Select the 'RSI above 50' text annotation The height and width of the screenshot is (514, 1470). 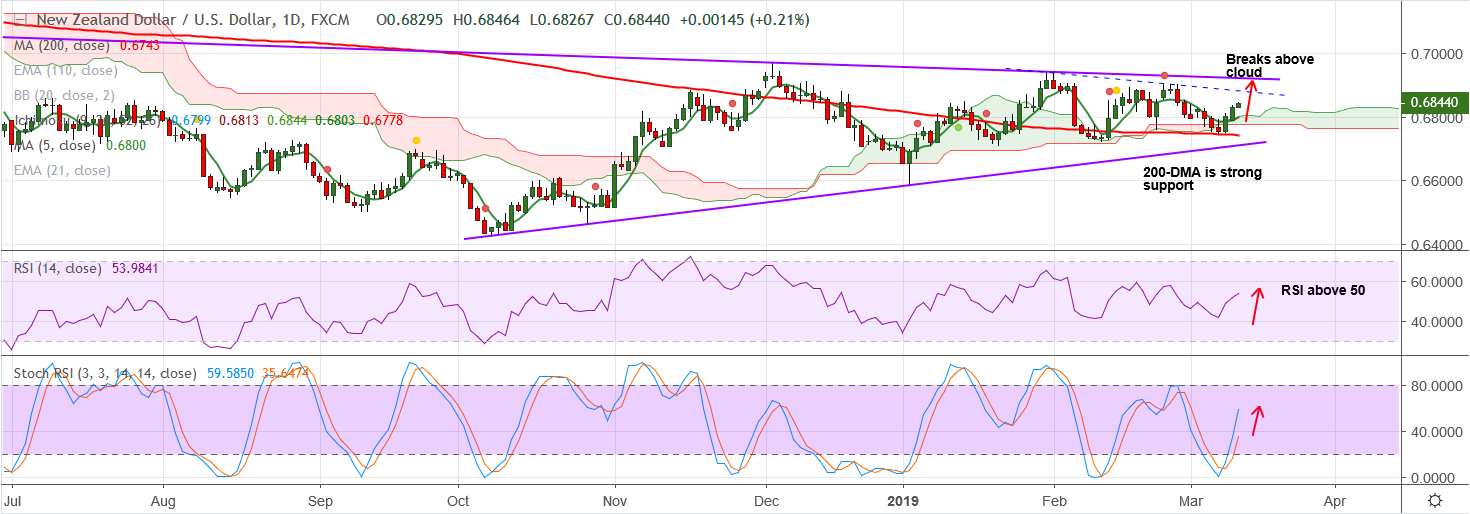(1323, 291)
